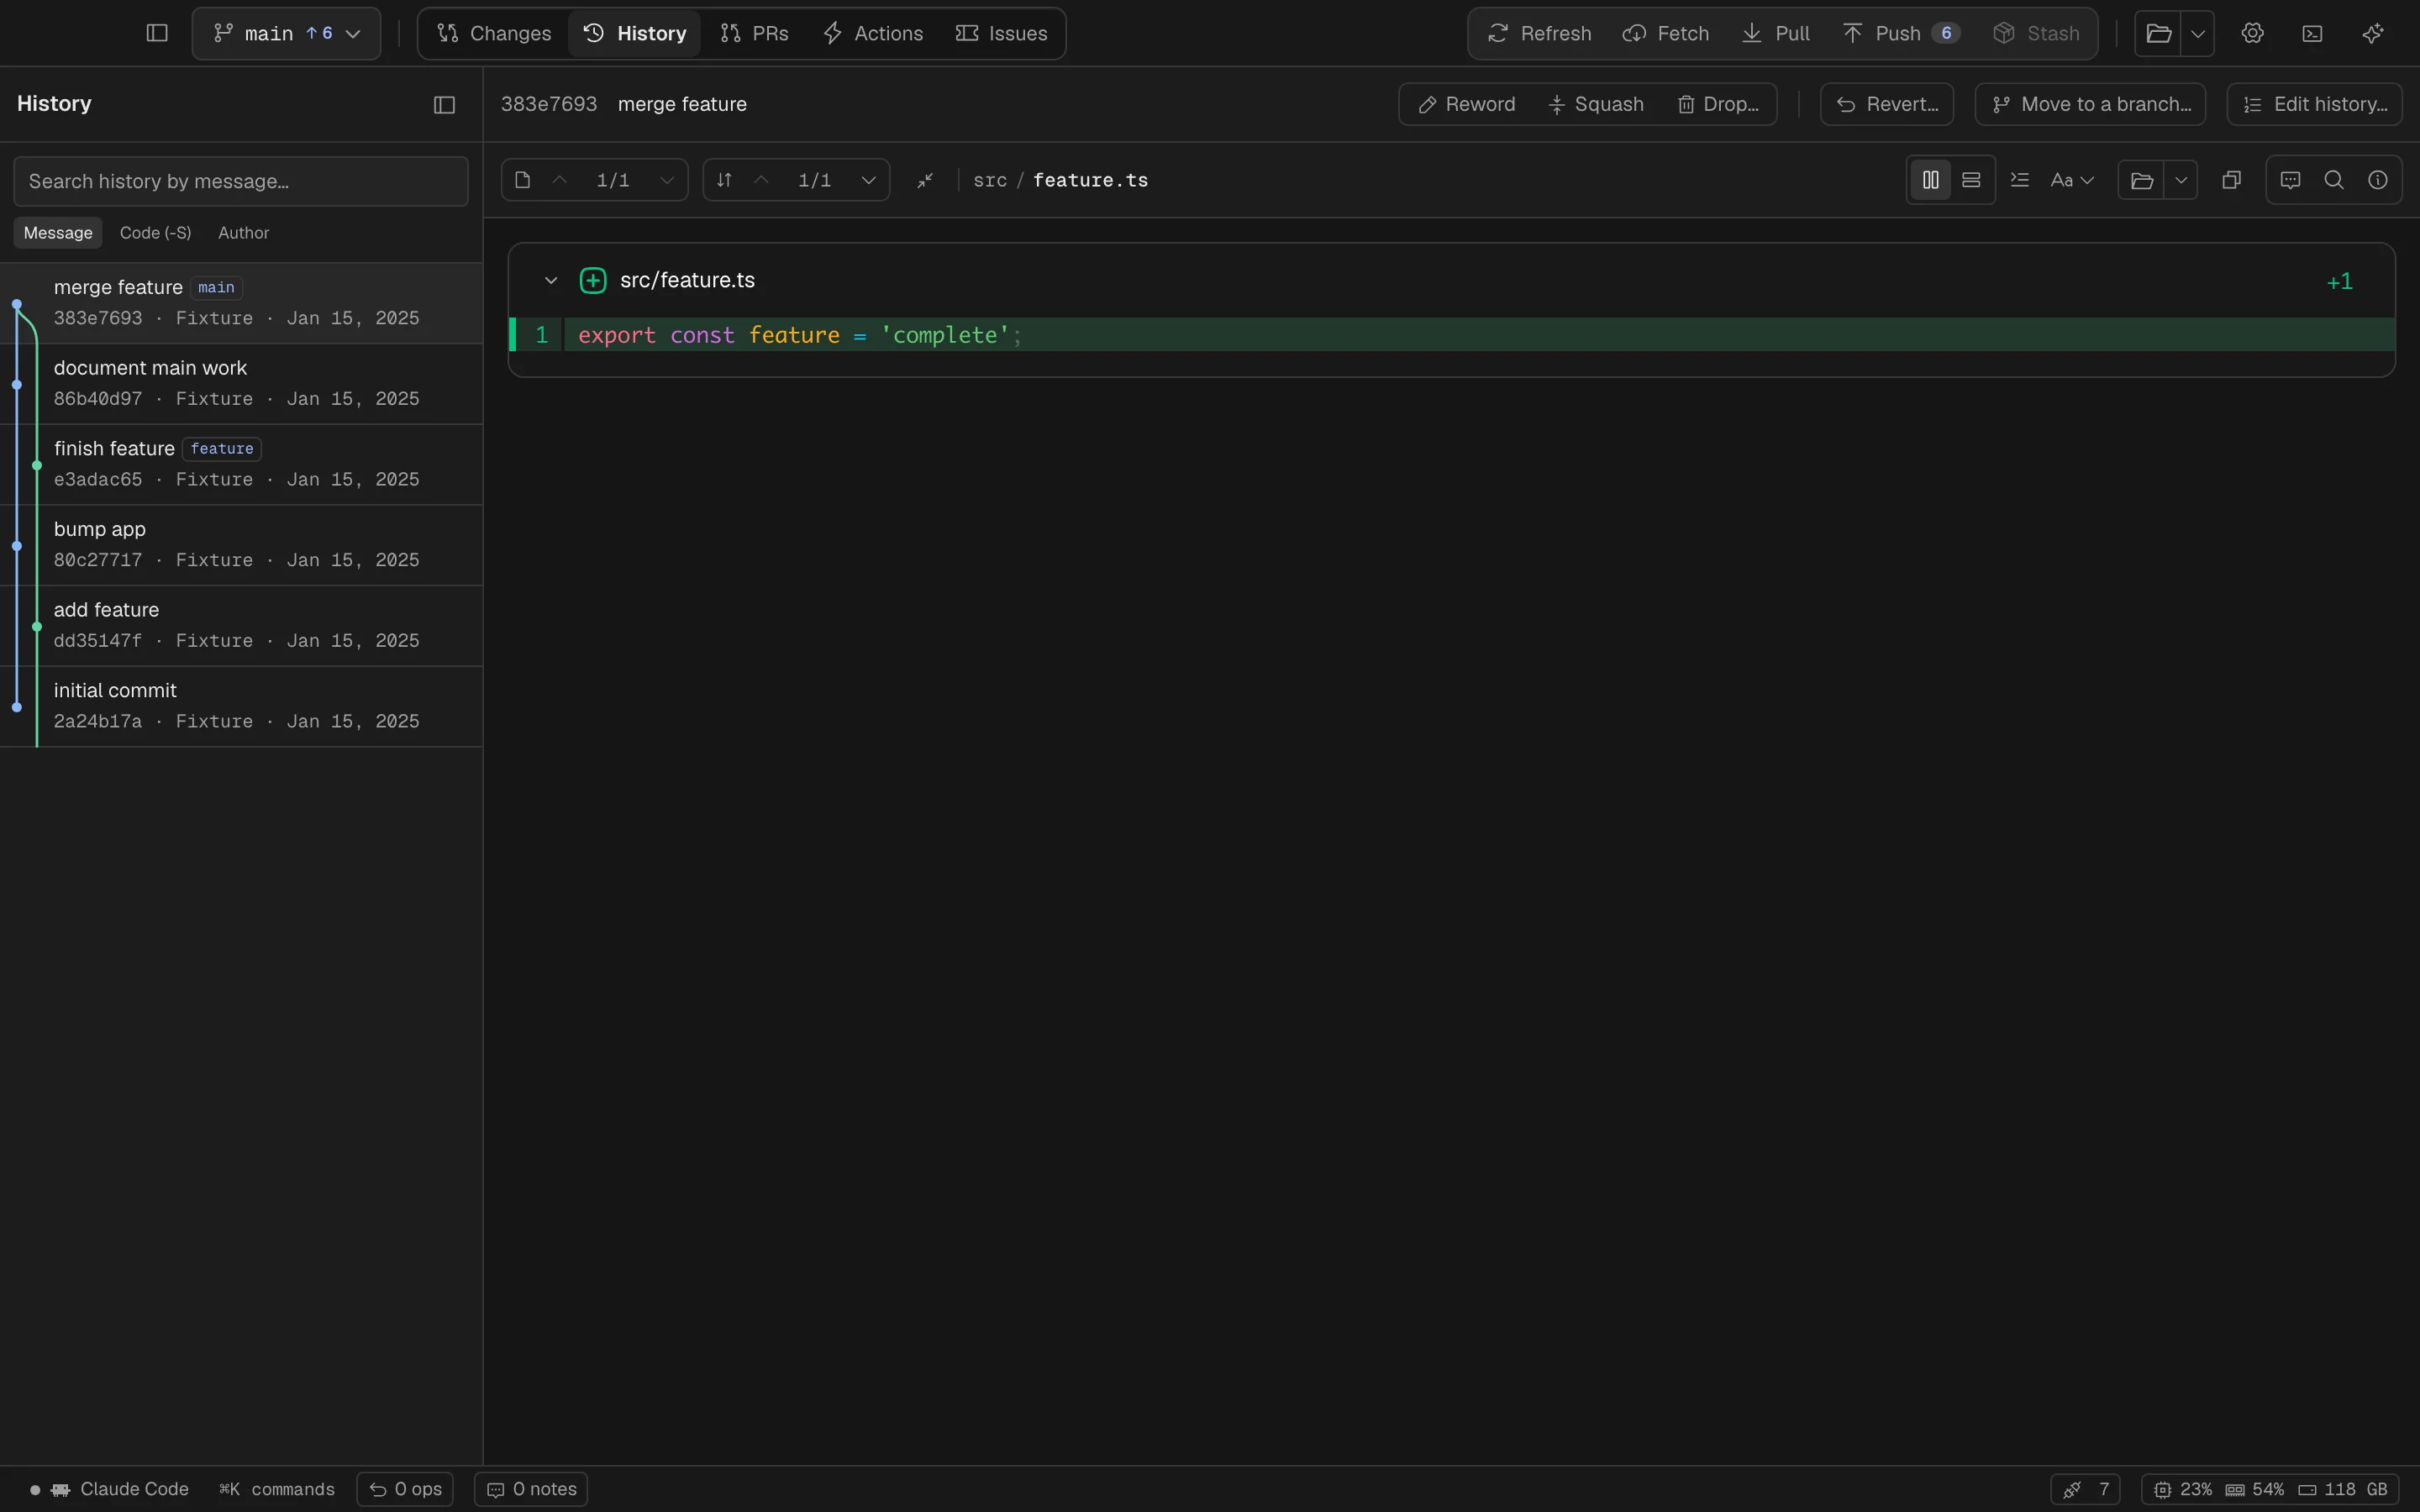The image size is (2420, 1512).
Task: Toggle whitespace/indent wrapping icon in the diff toolbar
Action: (x=2019, y=180)
